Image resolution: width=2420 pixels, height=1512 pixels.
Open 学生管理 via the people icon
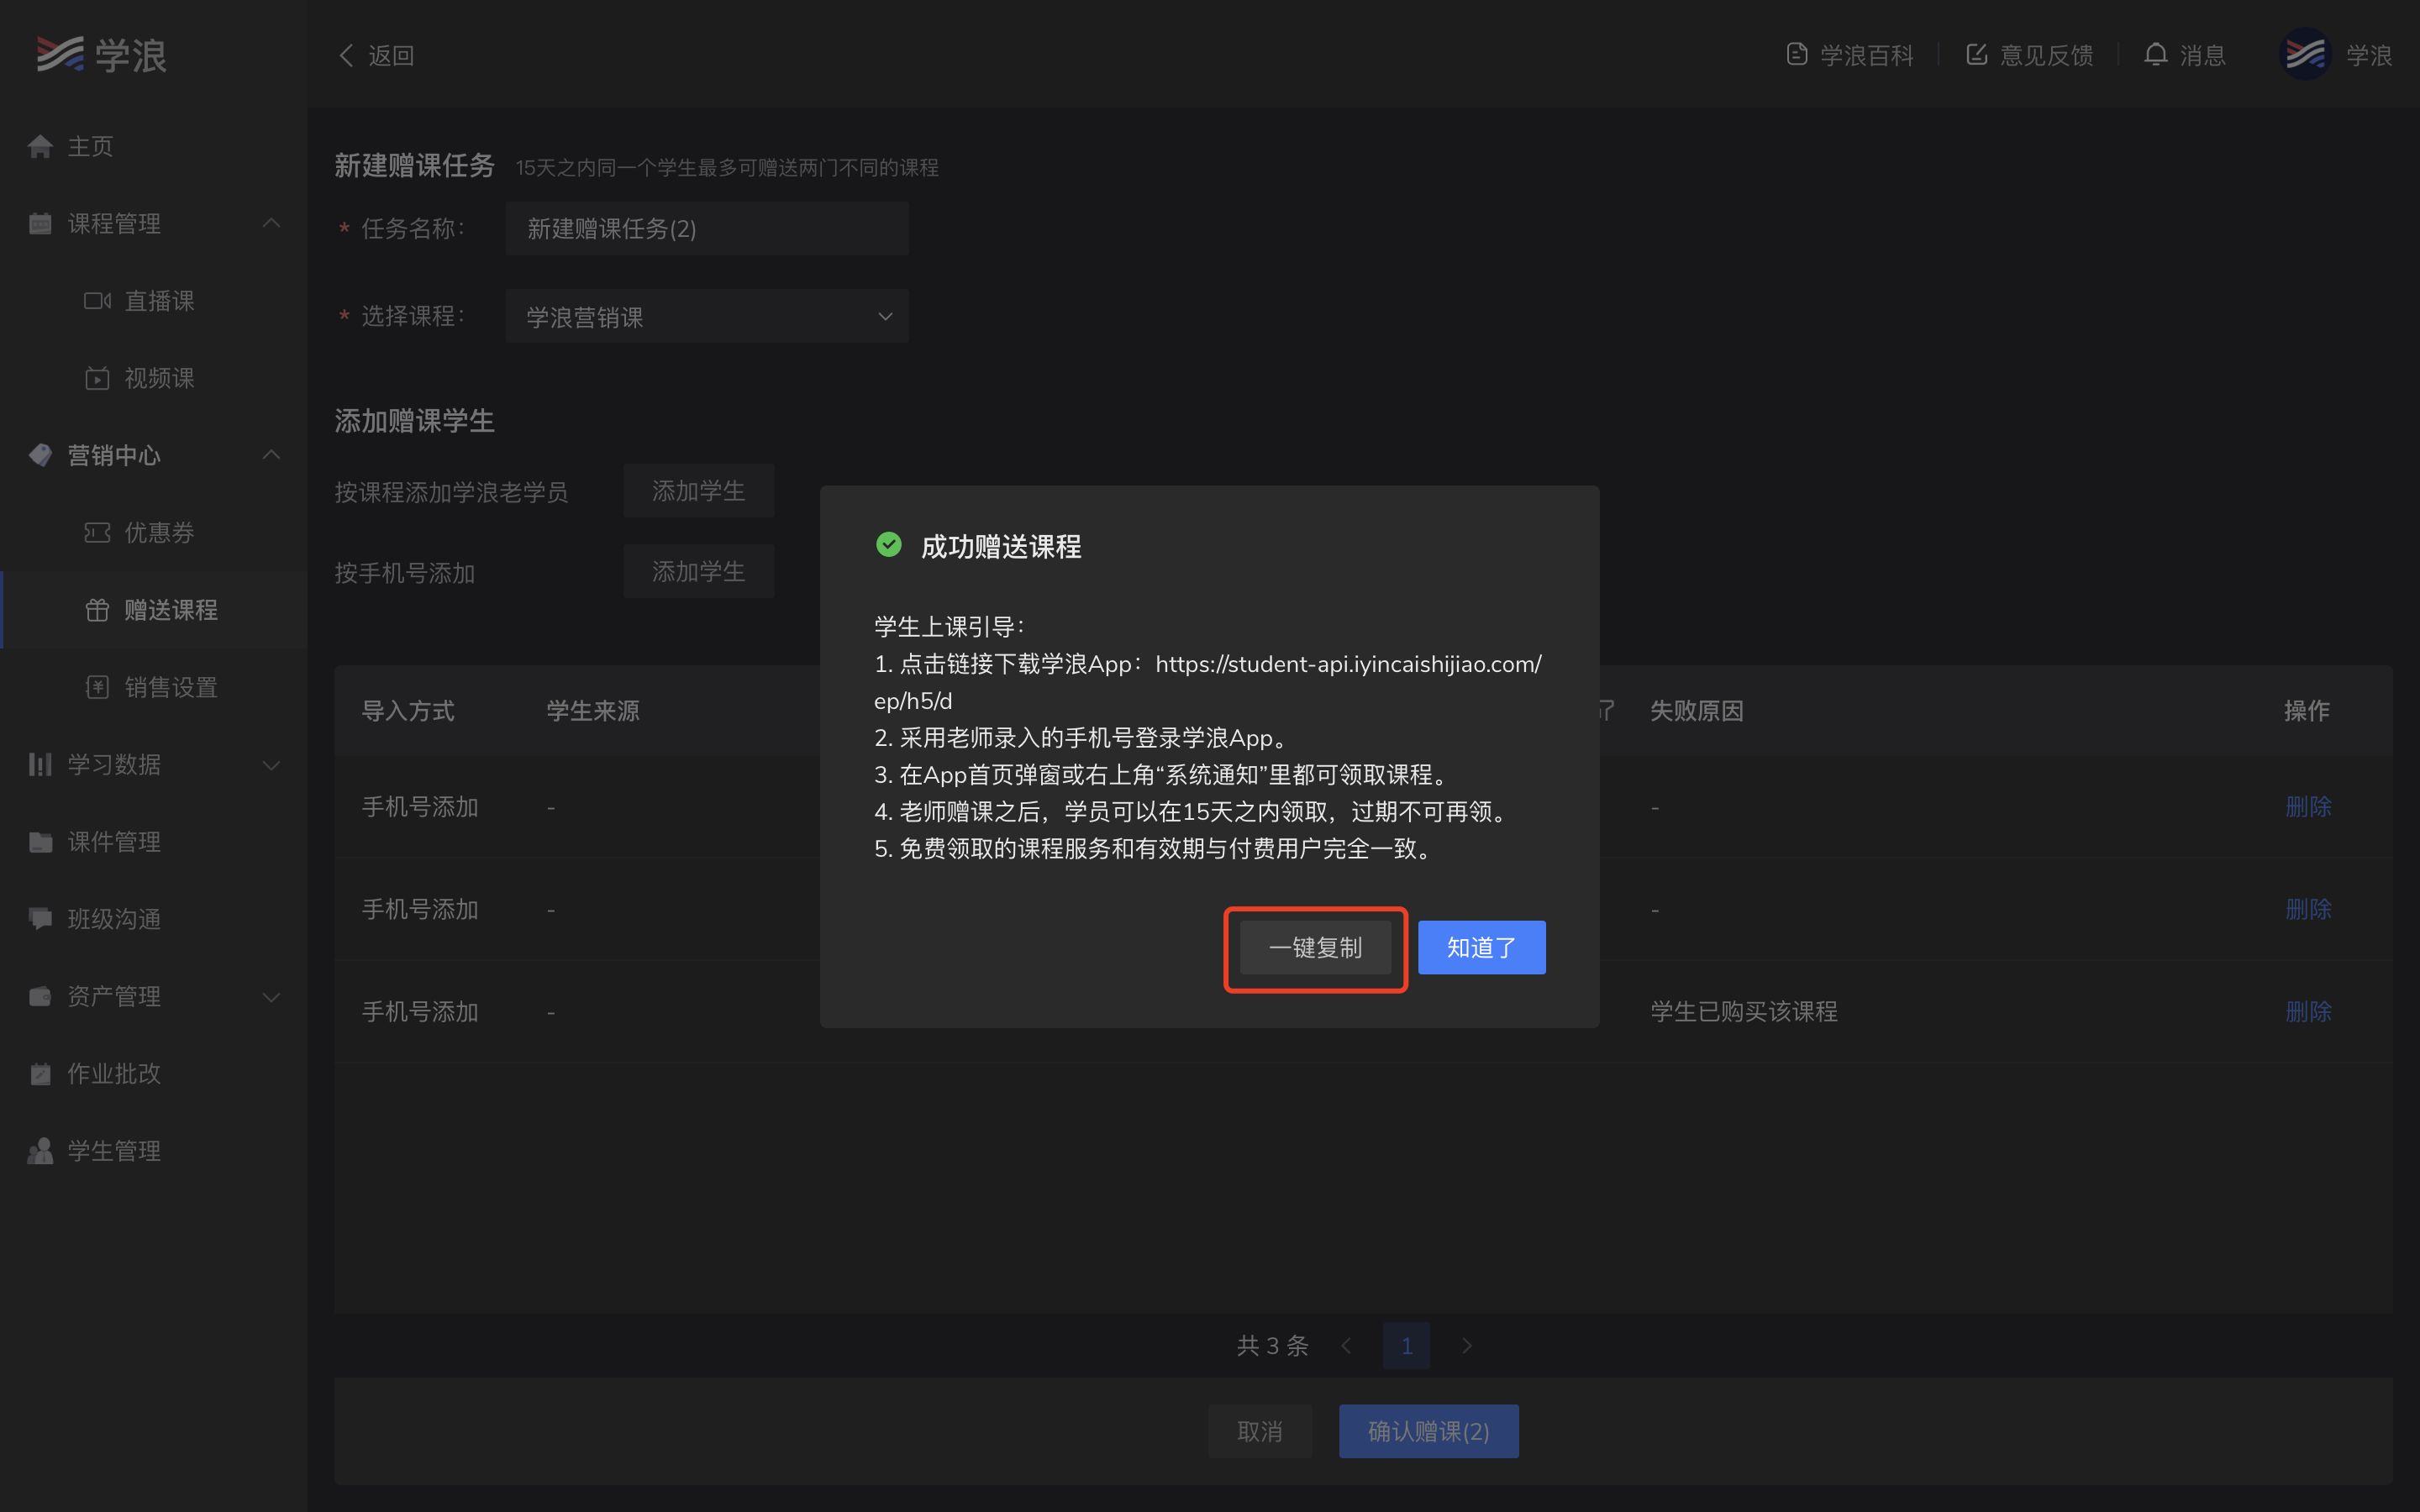(40, 1150)
